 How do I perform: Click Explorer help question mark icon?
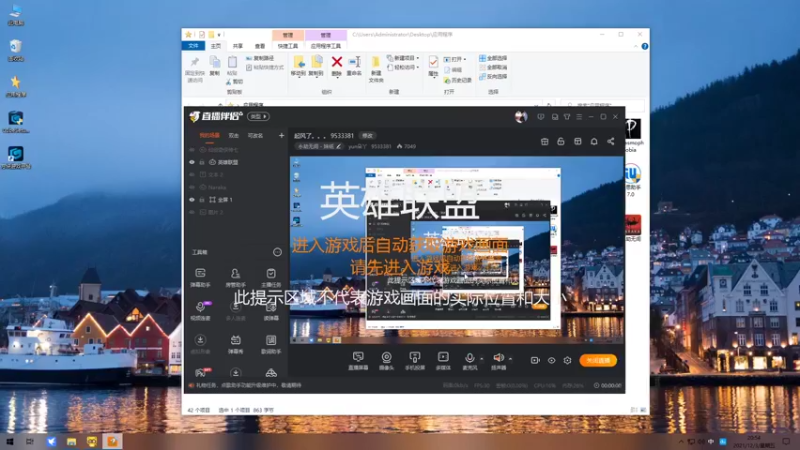tap(645, 46)
